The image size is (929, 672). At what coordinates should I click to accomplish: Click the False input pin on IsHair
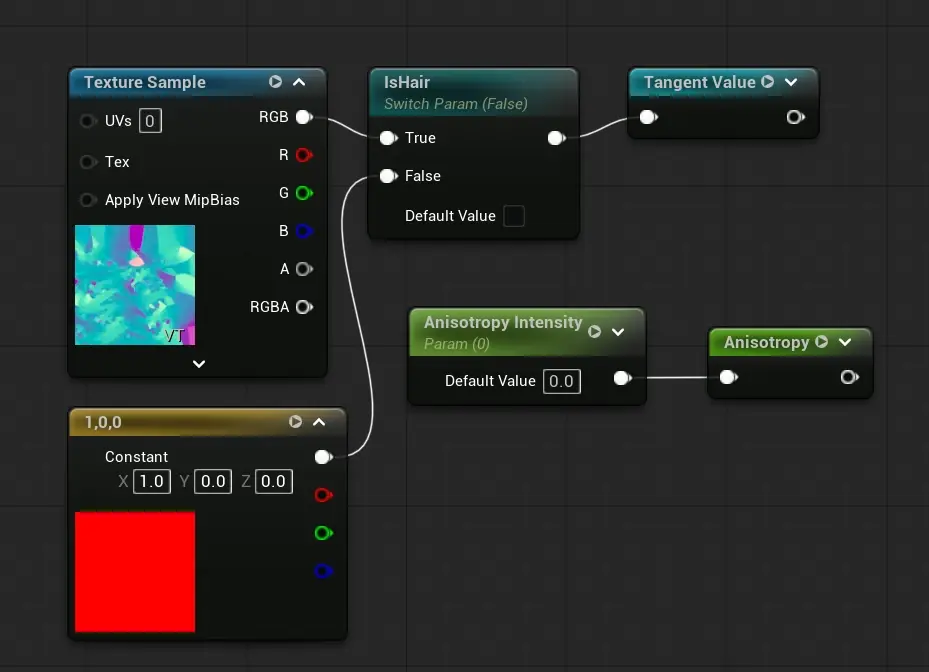coord(388,176)
